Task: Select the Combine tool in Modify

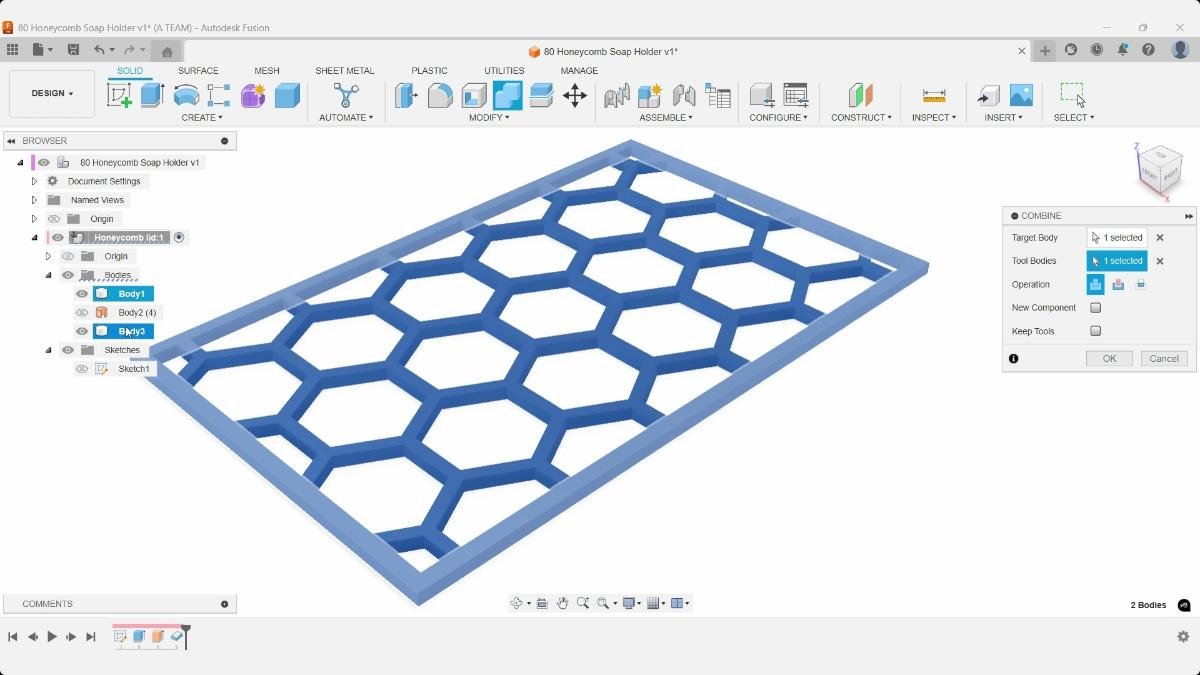Action: pos(507,95)
